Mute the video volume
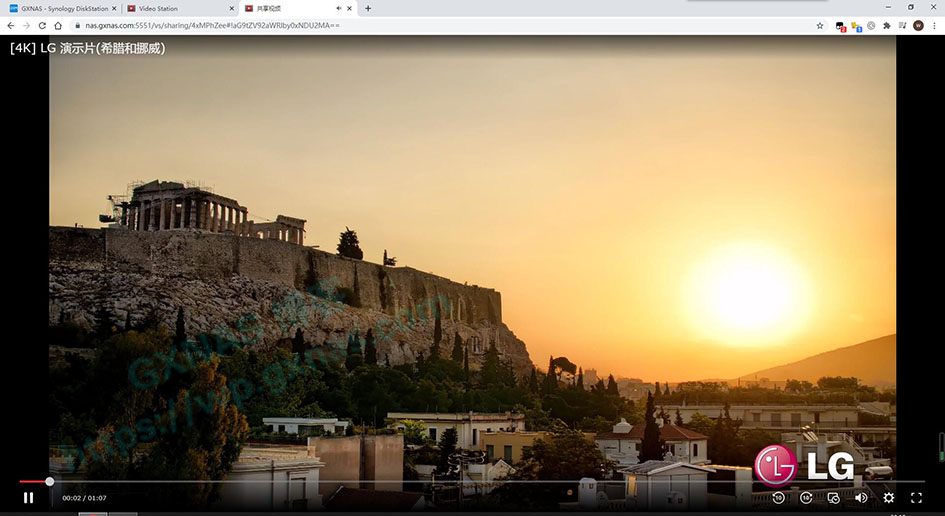This screenshot has width=945, height=516. point(861,497)
